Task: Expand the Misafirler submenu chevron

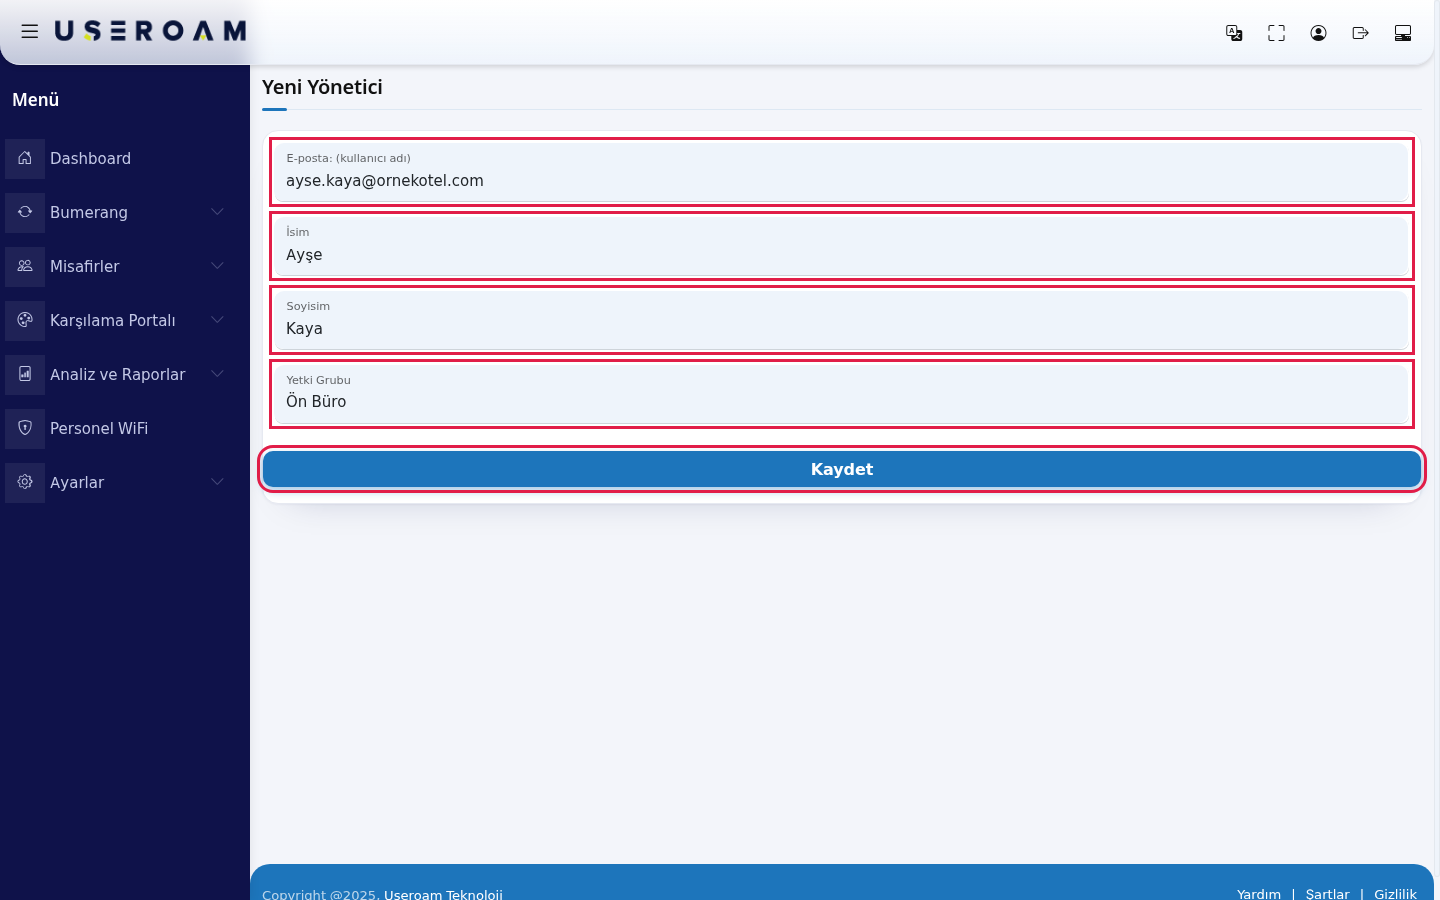Action: [x=217, y=266]
